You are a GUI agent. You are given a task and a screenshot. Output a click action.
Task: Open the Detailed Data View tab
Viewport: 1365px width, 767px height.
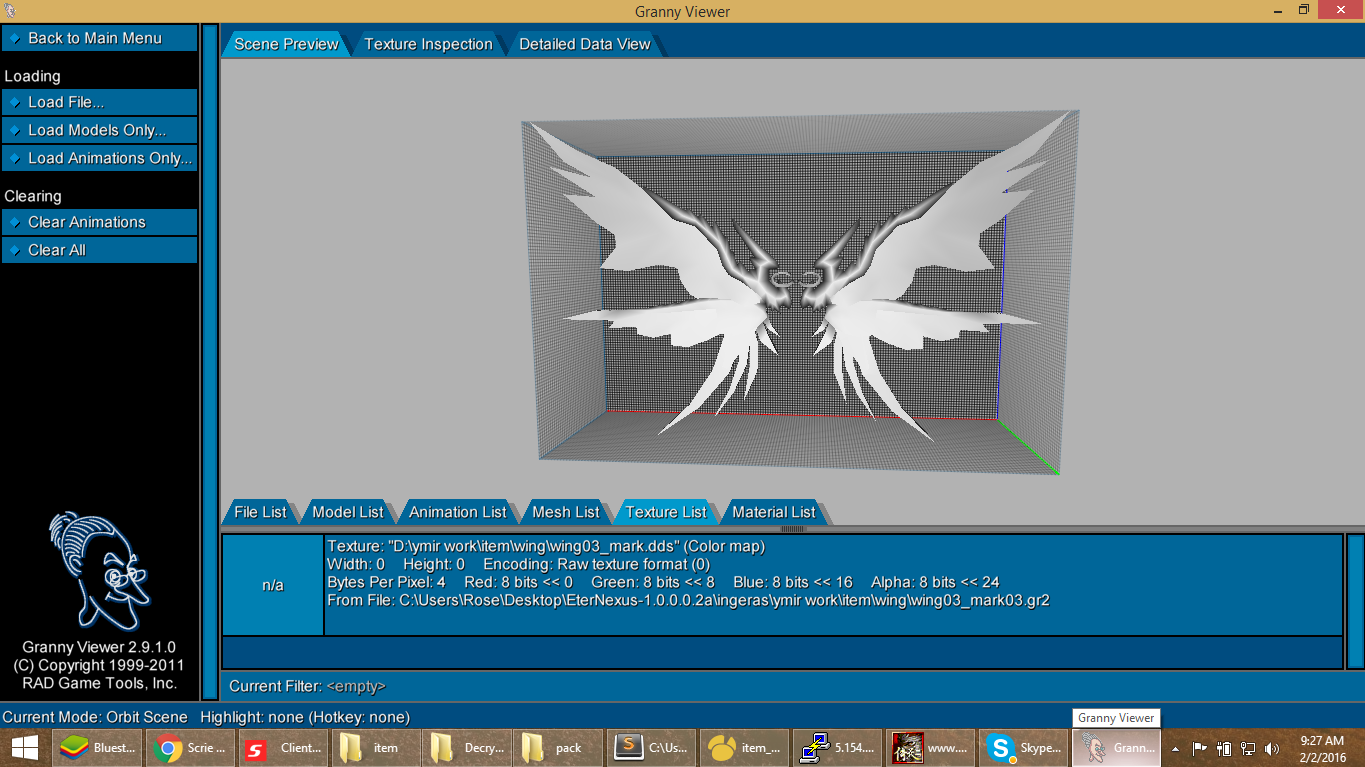click(584, 44)
